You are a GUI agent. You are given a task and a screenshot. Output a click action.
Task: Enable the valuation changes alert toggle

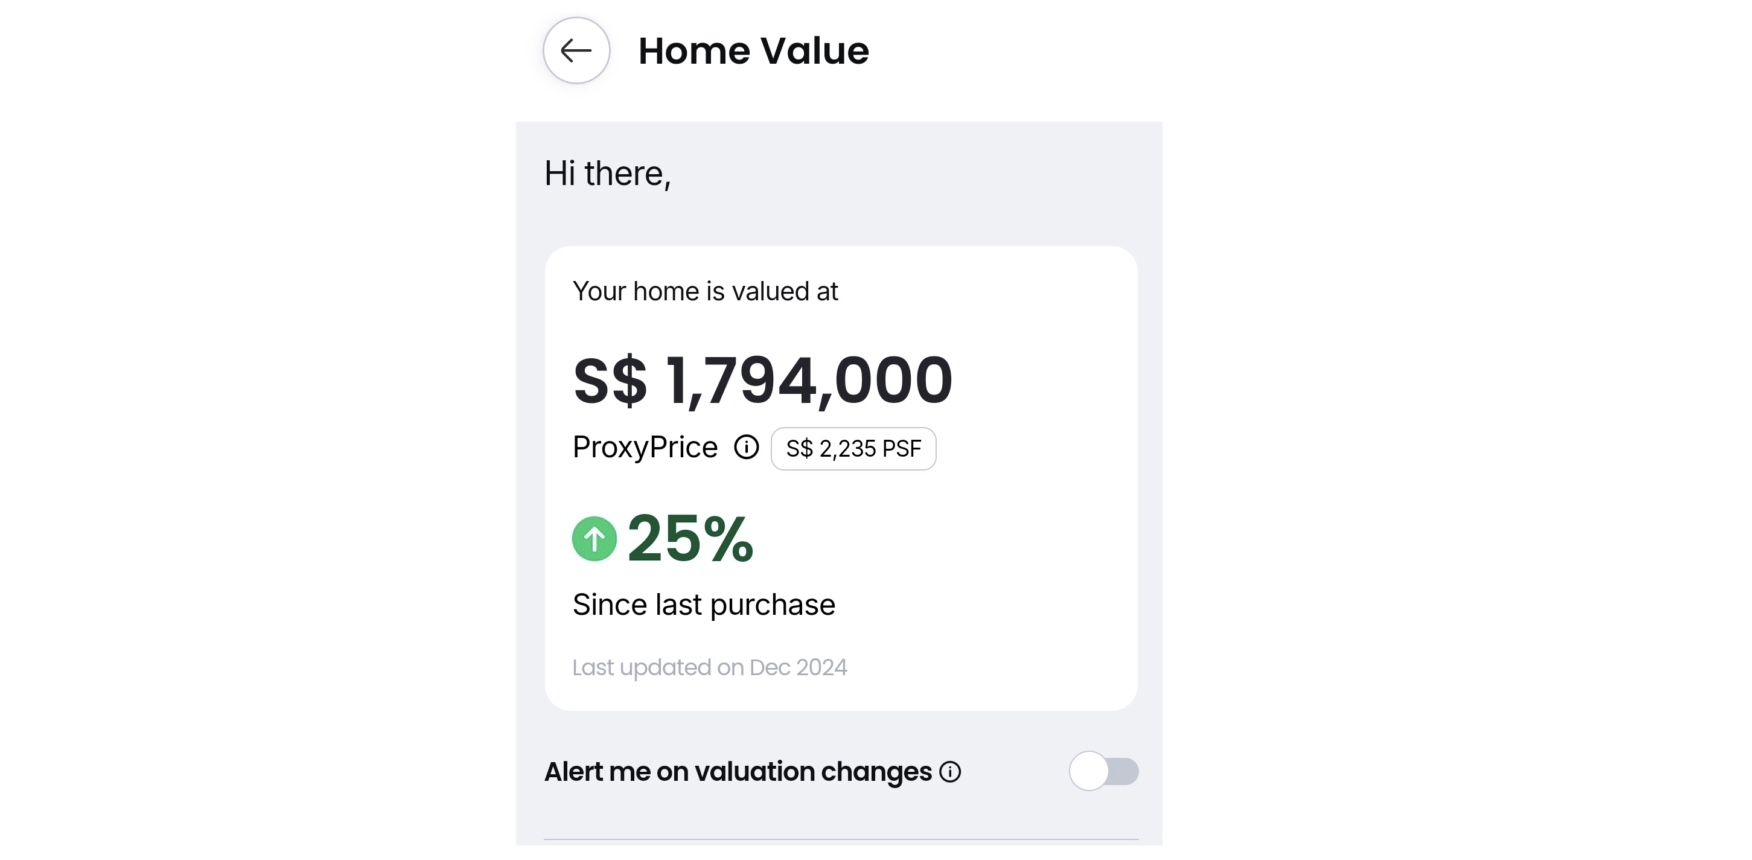1103,771
